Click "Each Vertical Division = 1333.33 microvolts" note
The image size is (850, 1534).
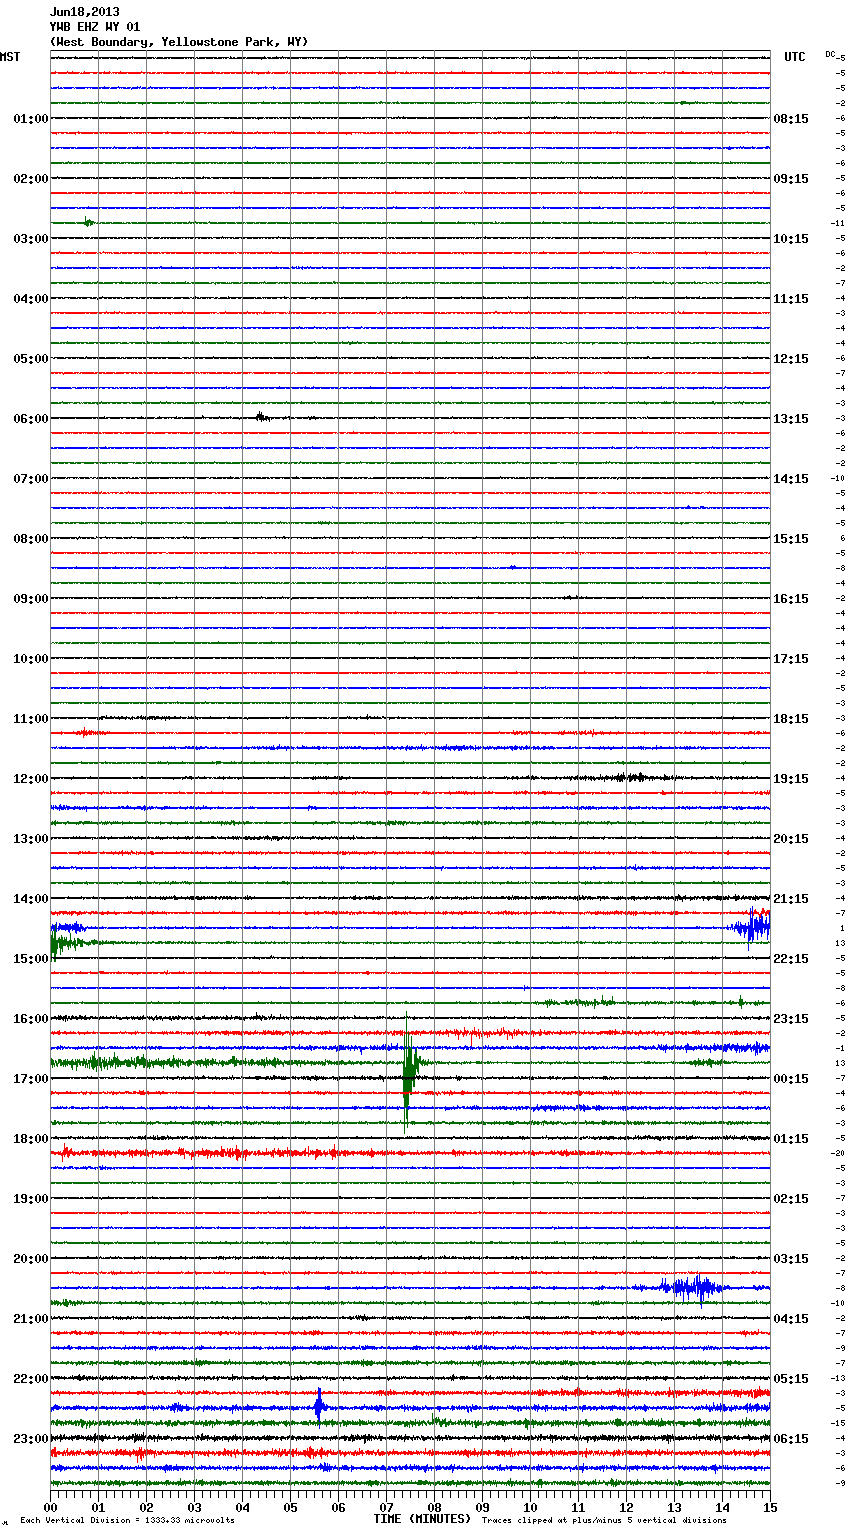coord(127,1521)
